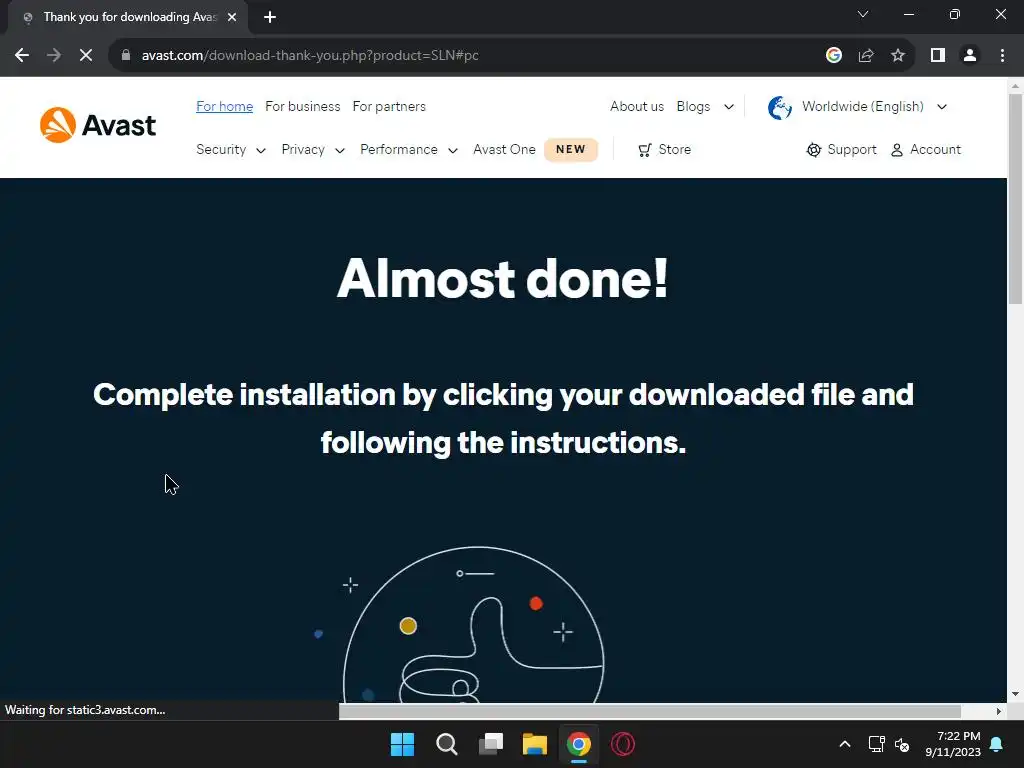Image resolution: width=1024 pixels, height=768 pixels.
Task: Stop page loading with the X button
Action: point(86,56)
